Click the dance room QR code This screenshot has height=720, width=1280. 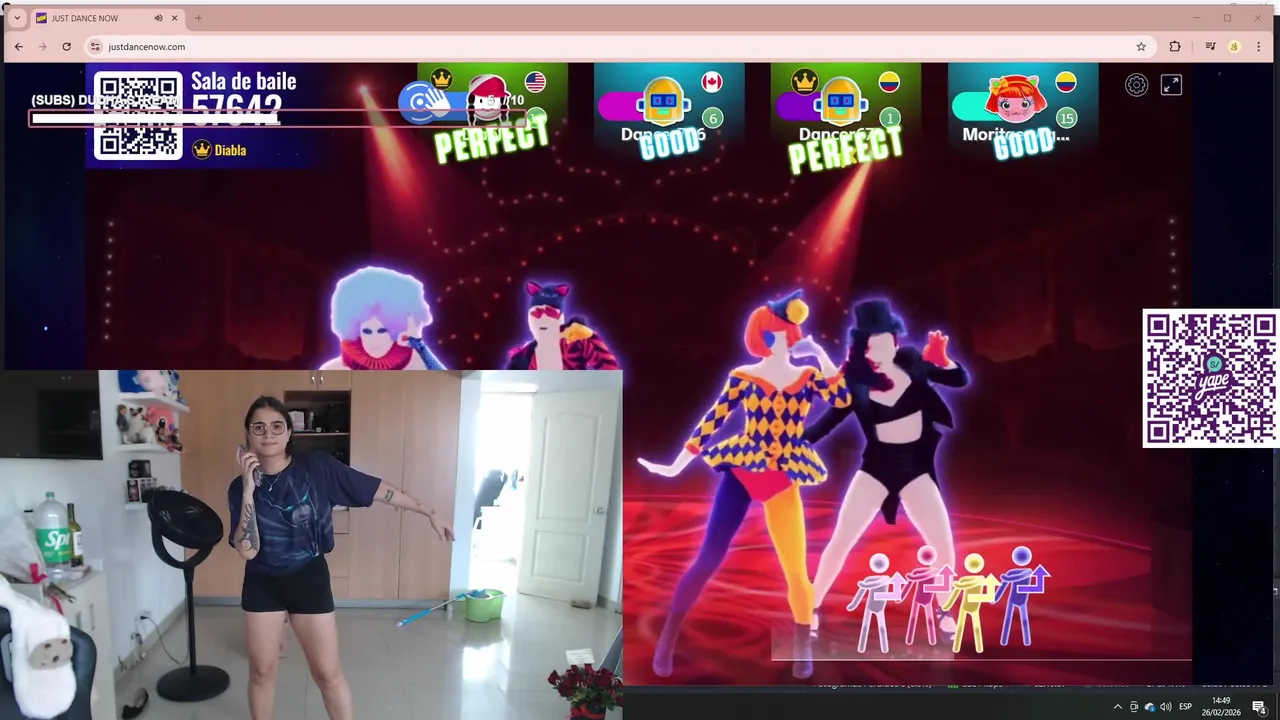[139, 116]
